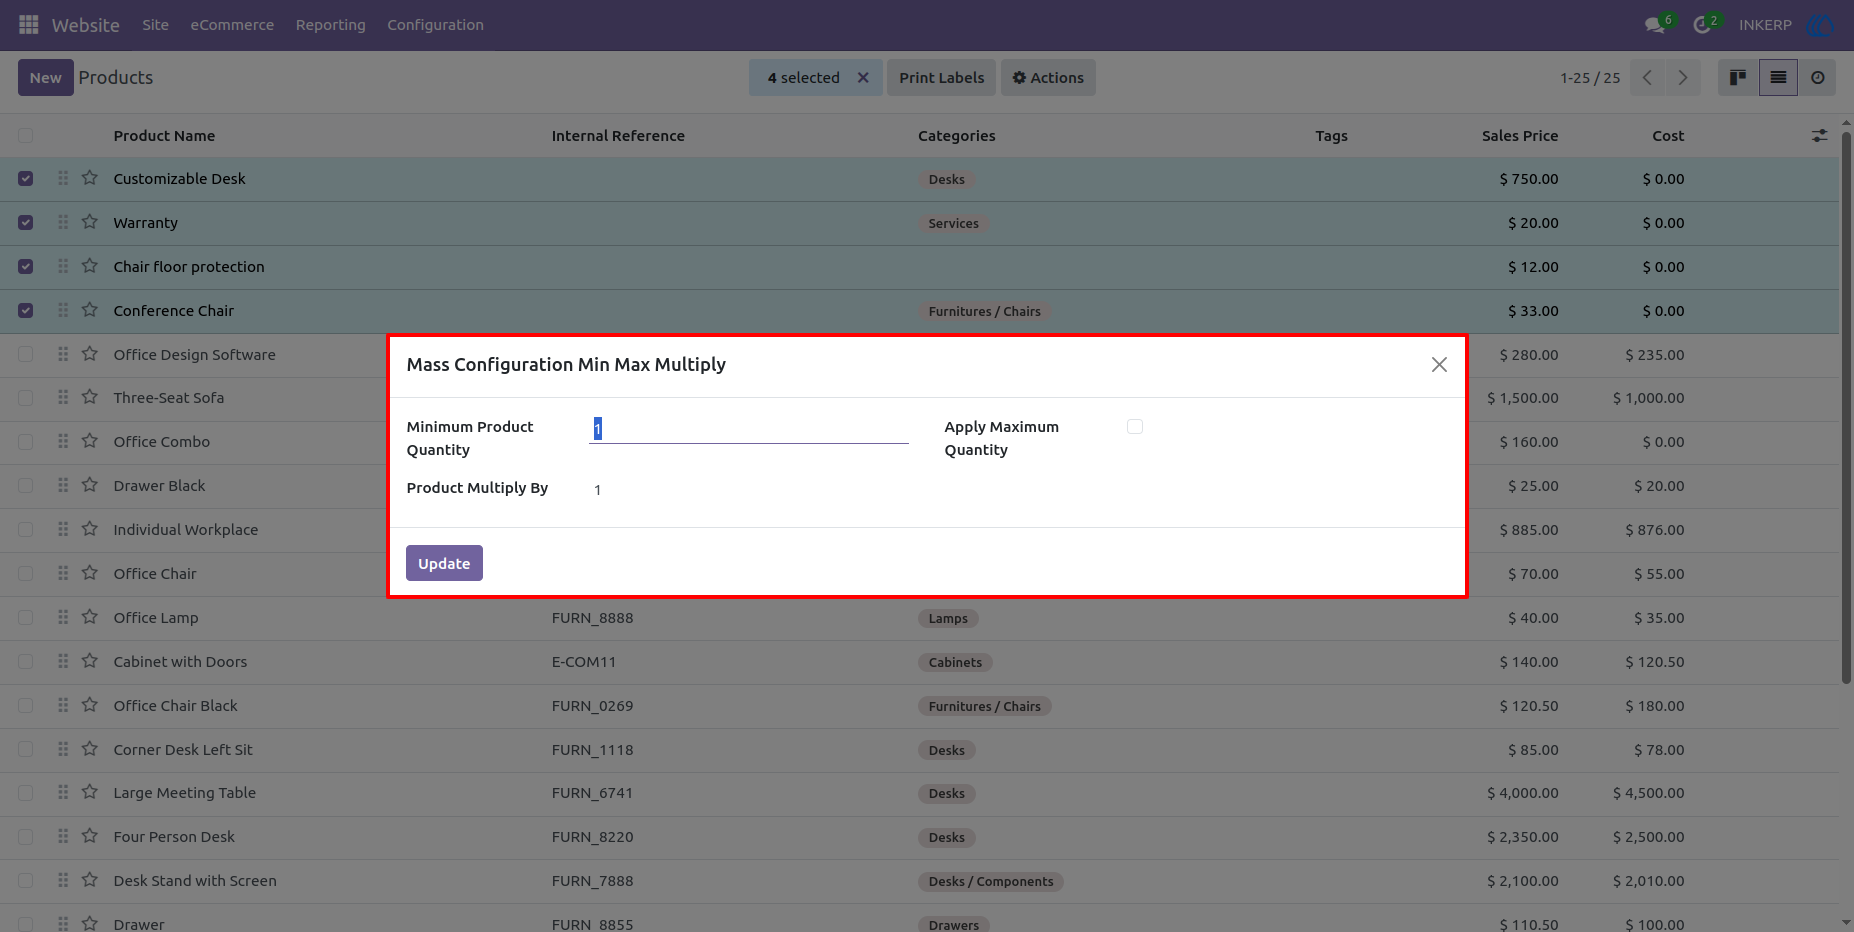Open the chat messages icon
Viewport: 1854px width, 932px height.
click(x=1655, y=25)
